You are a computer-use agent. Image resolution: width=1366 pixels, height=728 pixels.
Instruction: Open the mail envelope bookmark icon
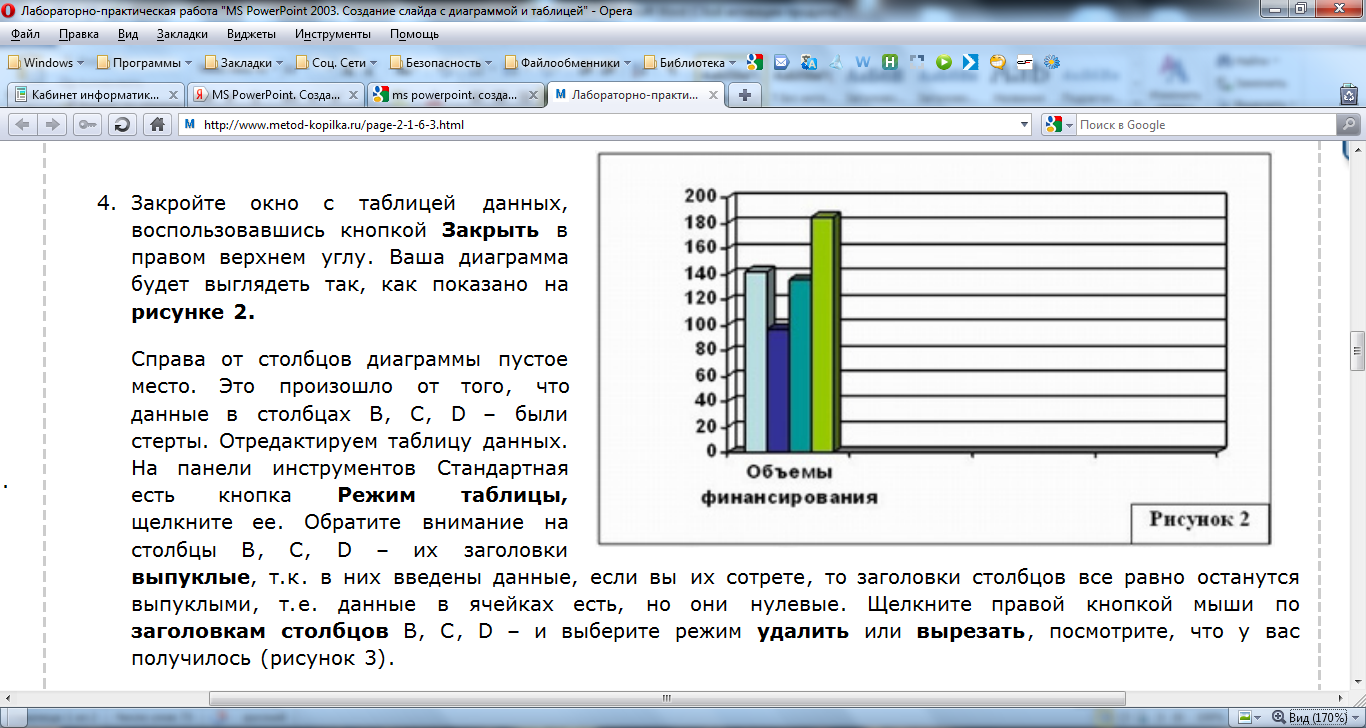click(x=782, y=62)
